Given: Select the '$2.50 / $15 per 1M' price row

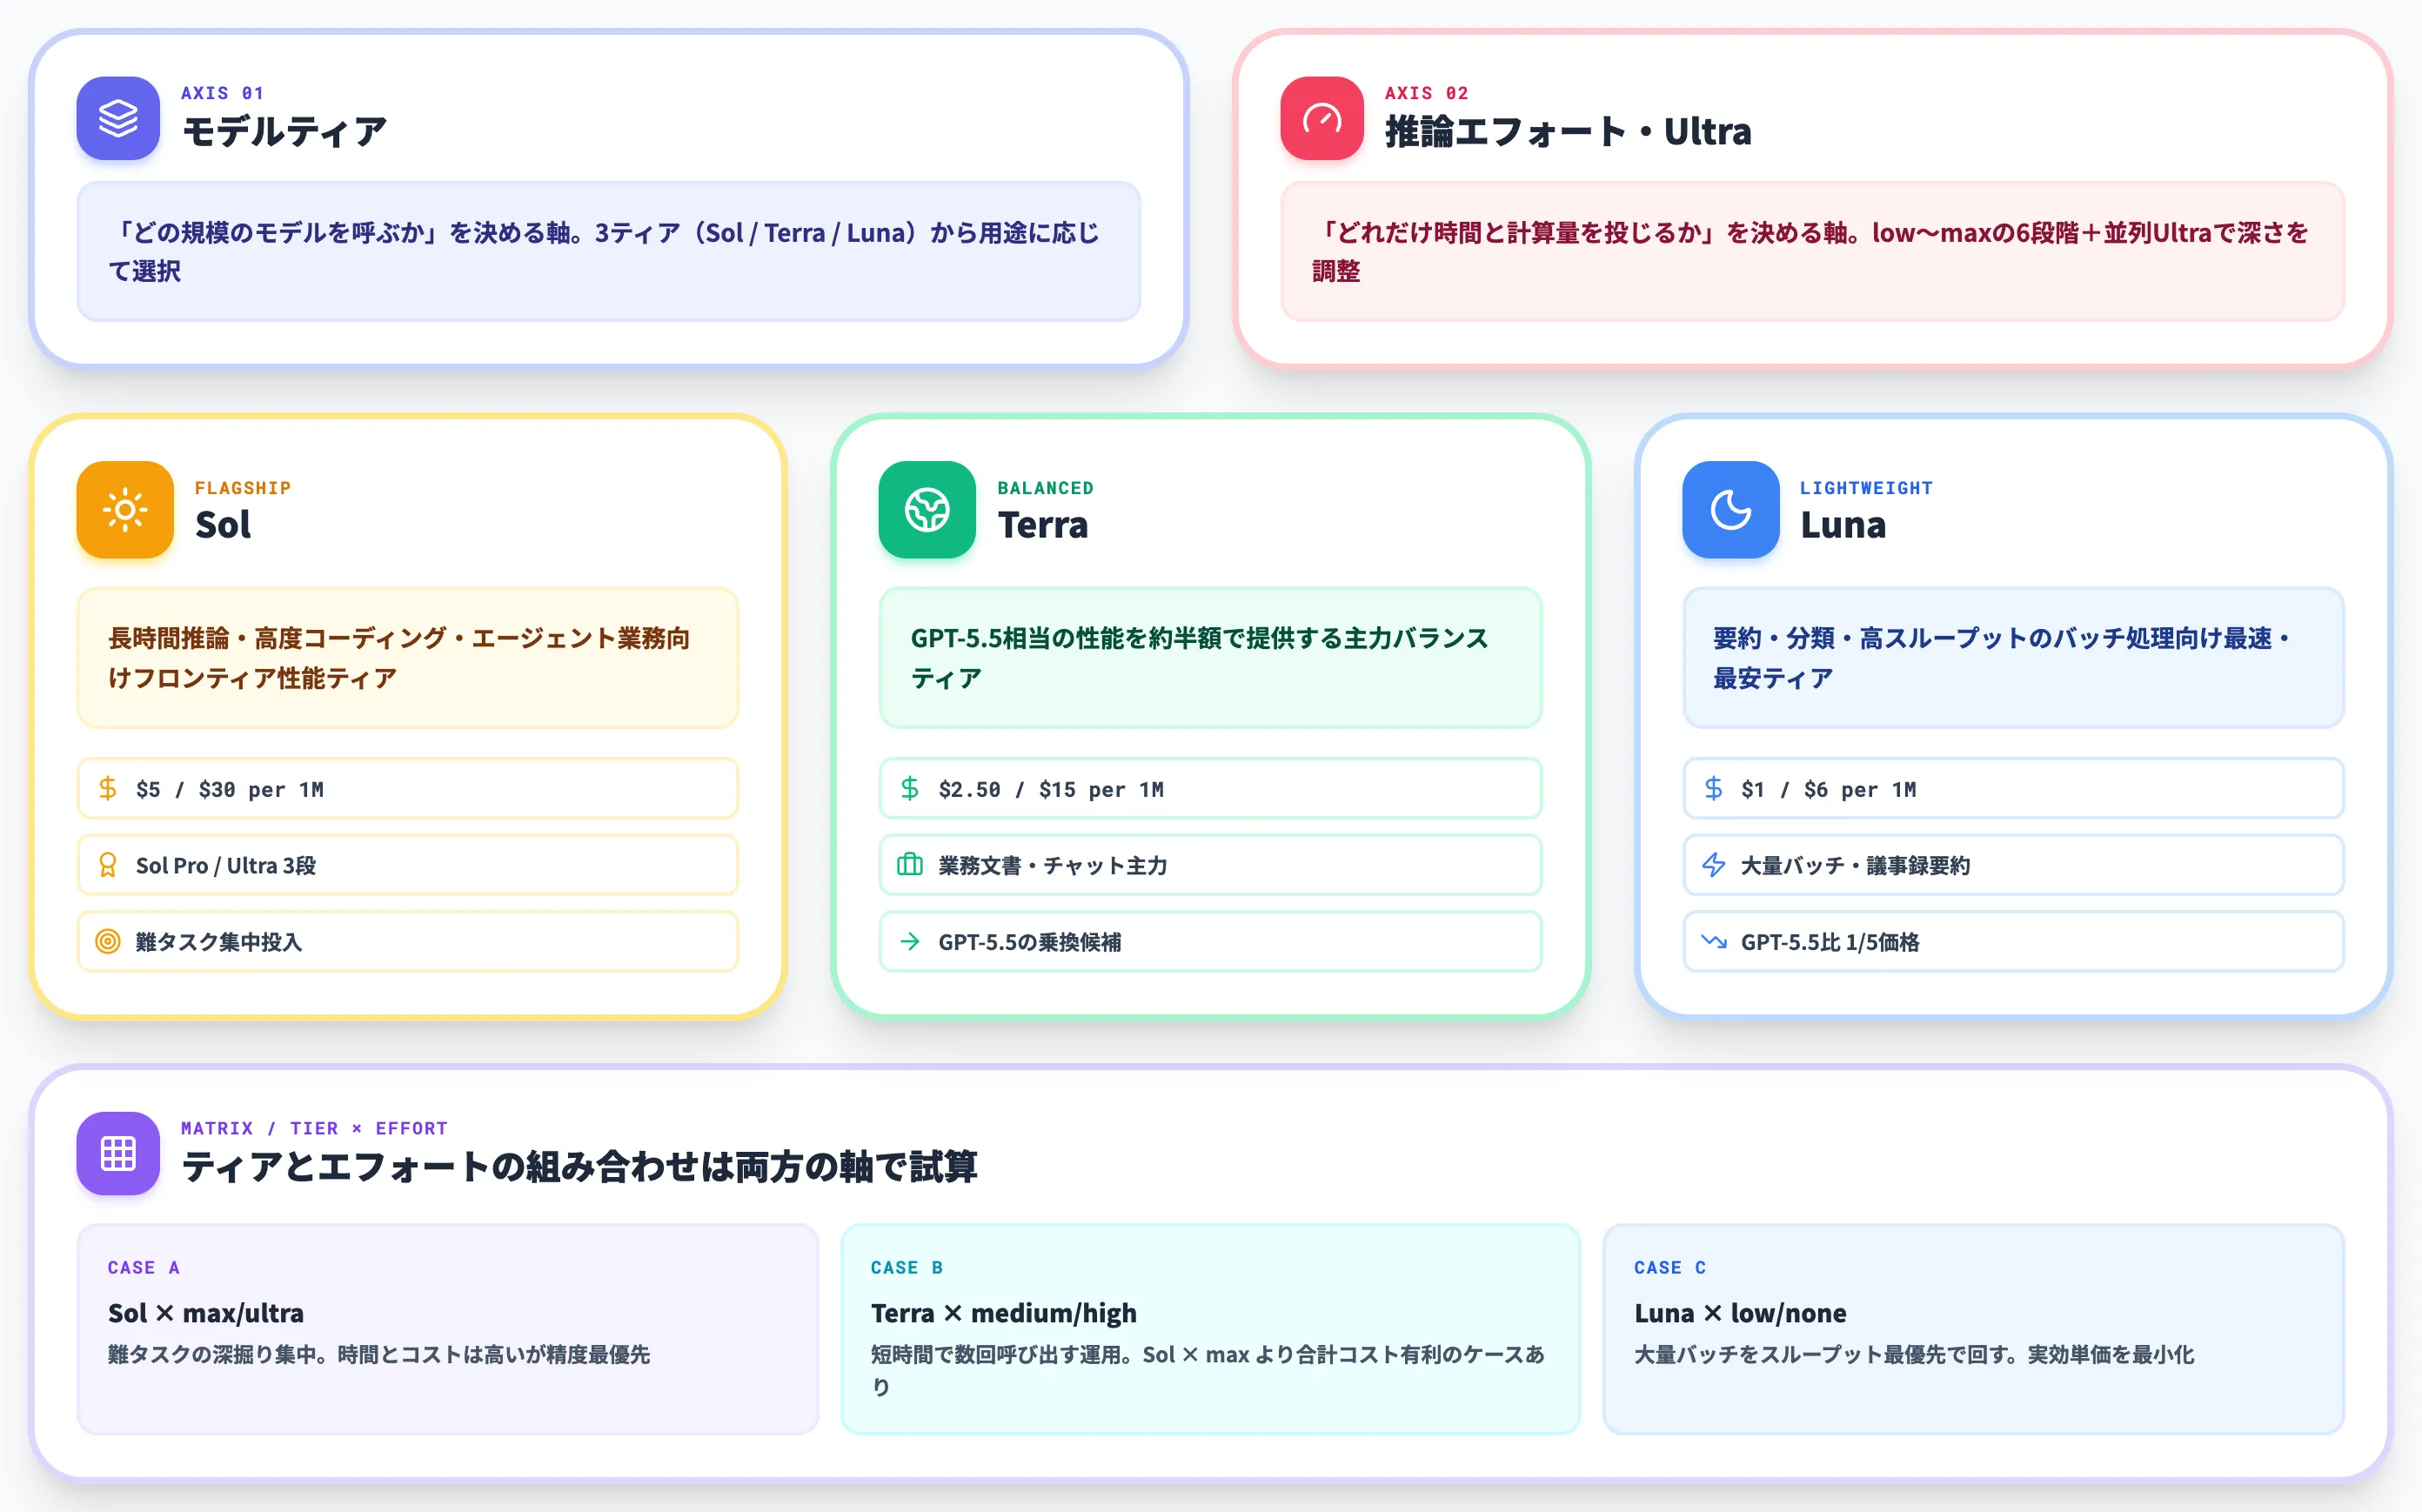Looking at the screenshot, I should (x=1210, y=789).
